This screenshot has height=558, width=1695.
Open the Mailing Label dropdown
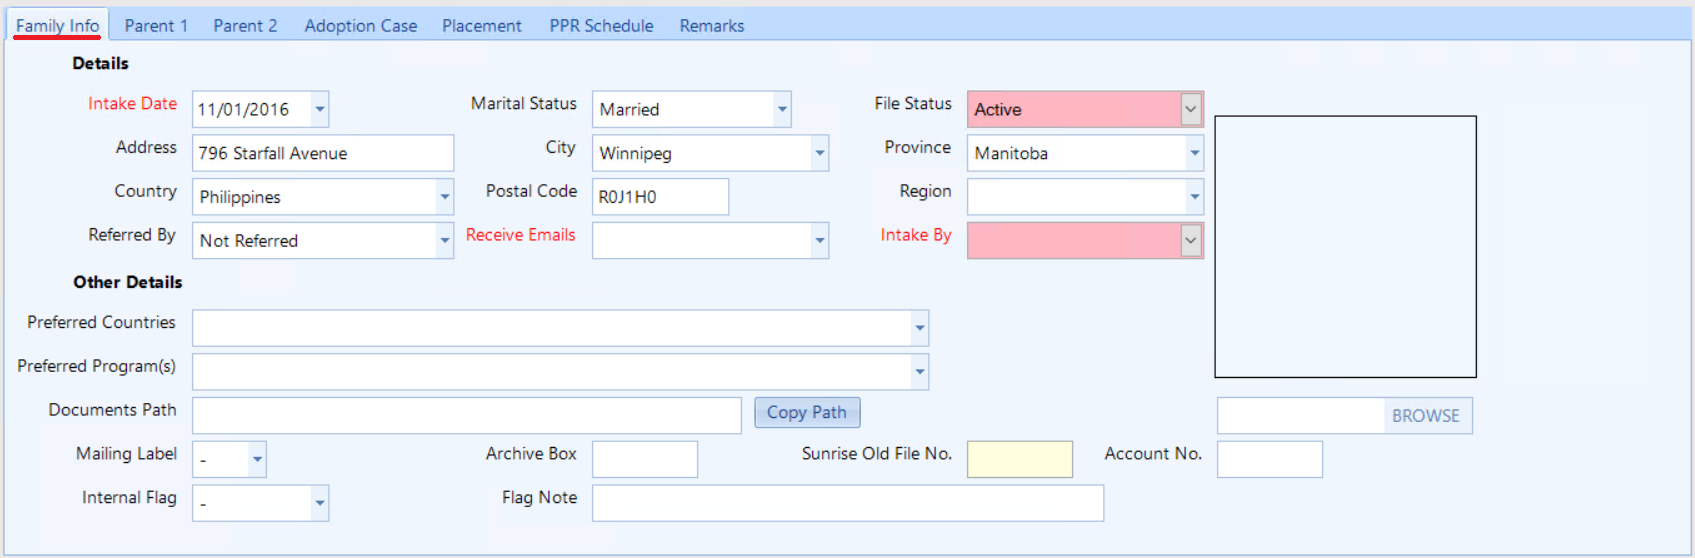257,460
